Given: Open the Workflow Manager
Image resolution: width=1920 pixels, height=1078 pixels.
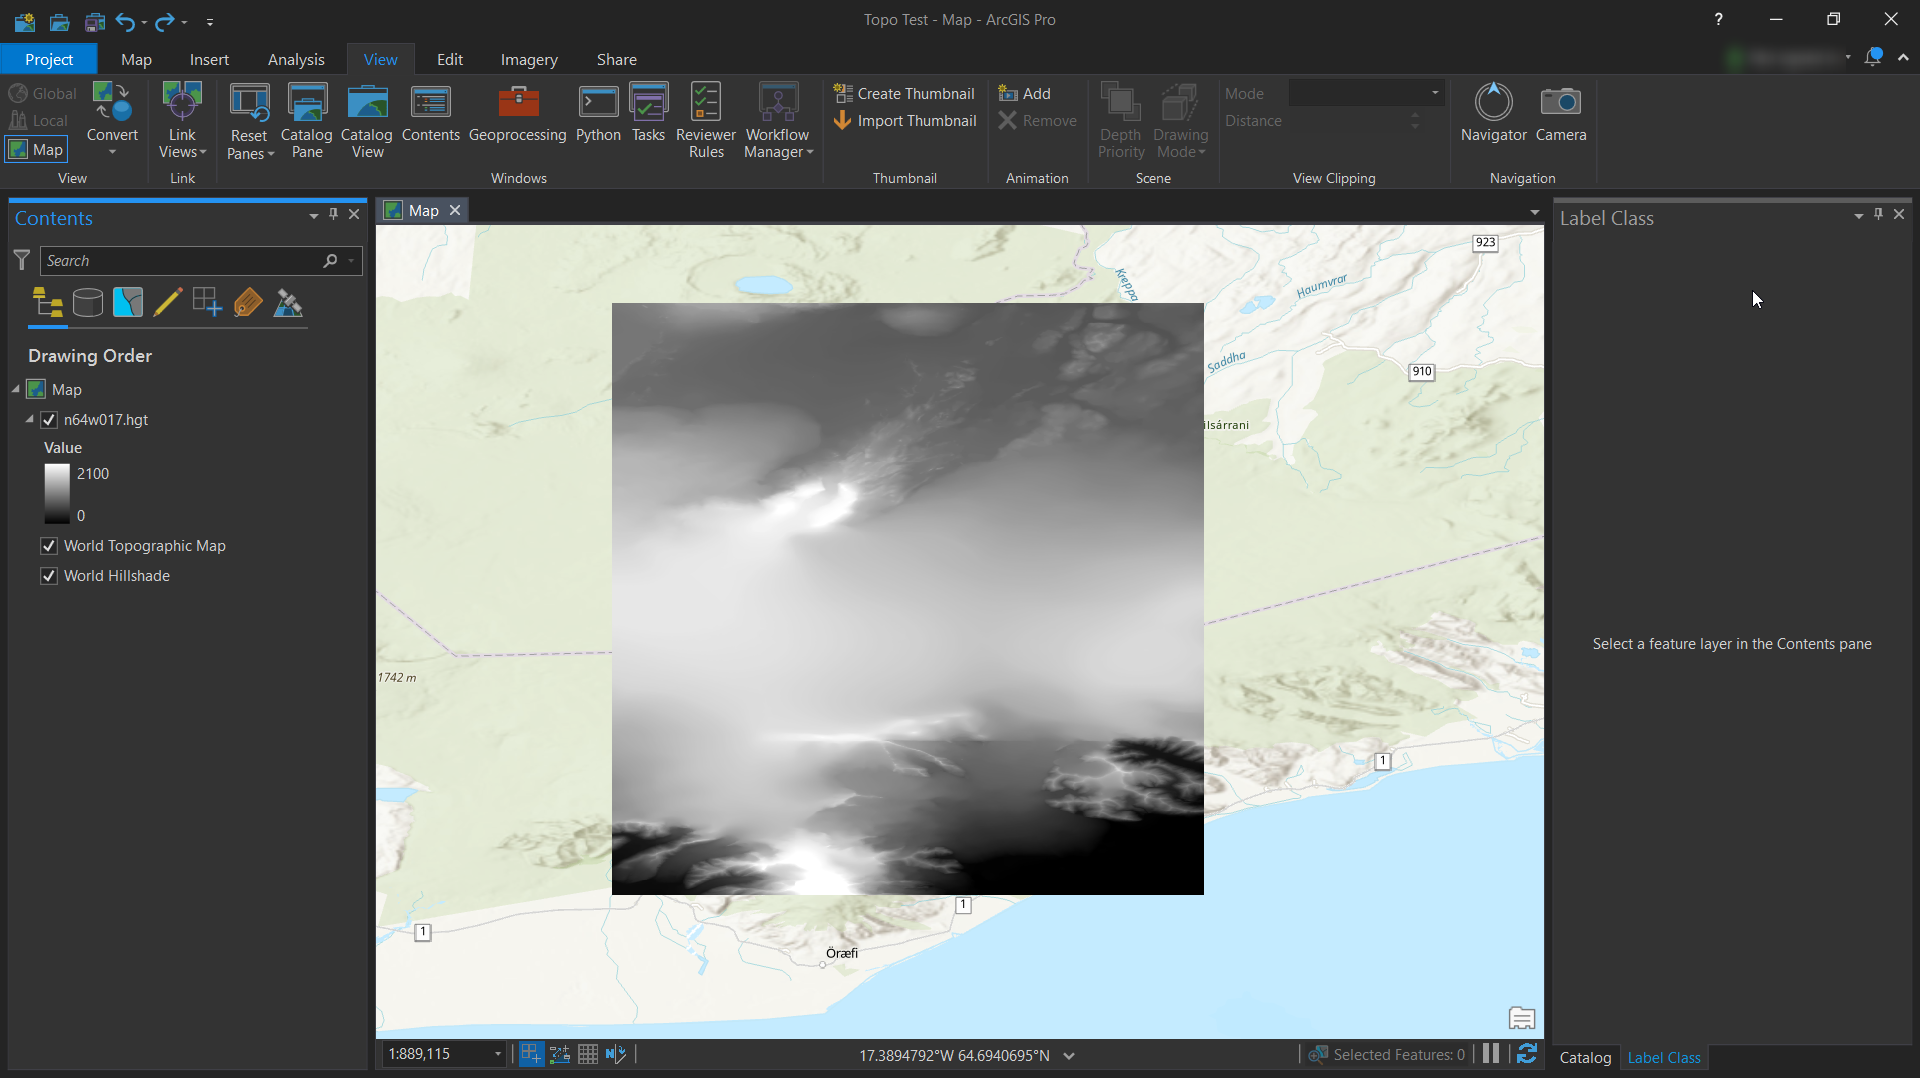Looking at the screenshot, I should pos(778,120).
